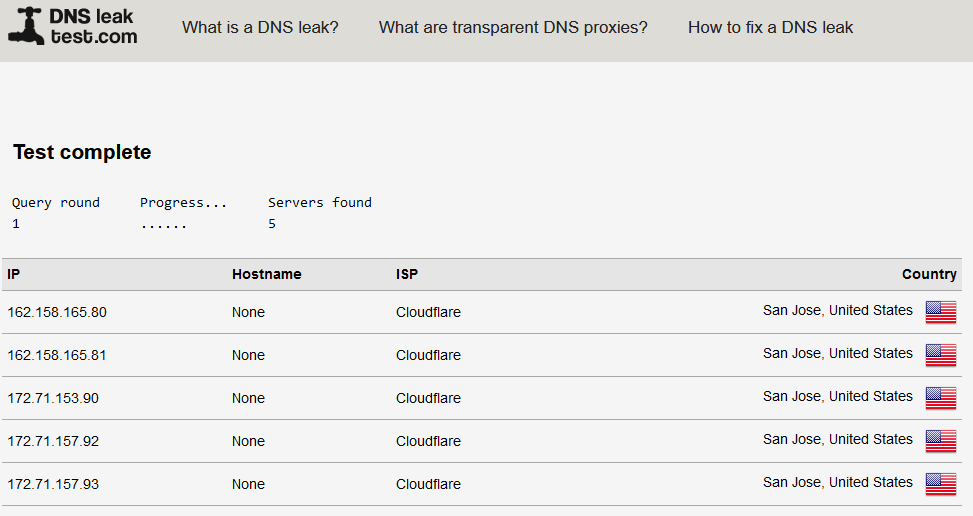This screenshot has height=516, width=973.
Task: Click the IP column header
Action: [x=14, y=274]
